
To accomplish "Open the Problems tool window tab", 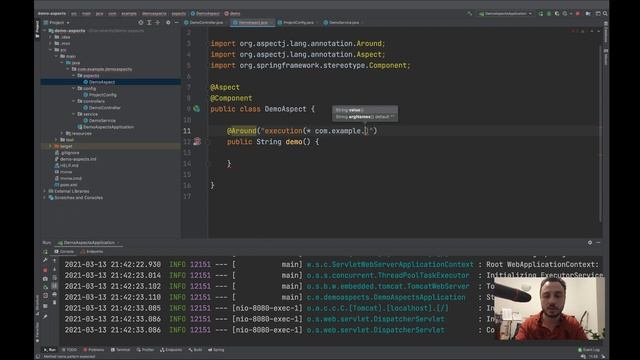I will 94,350.
